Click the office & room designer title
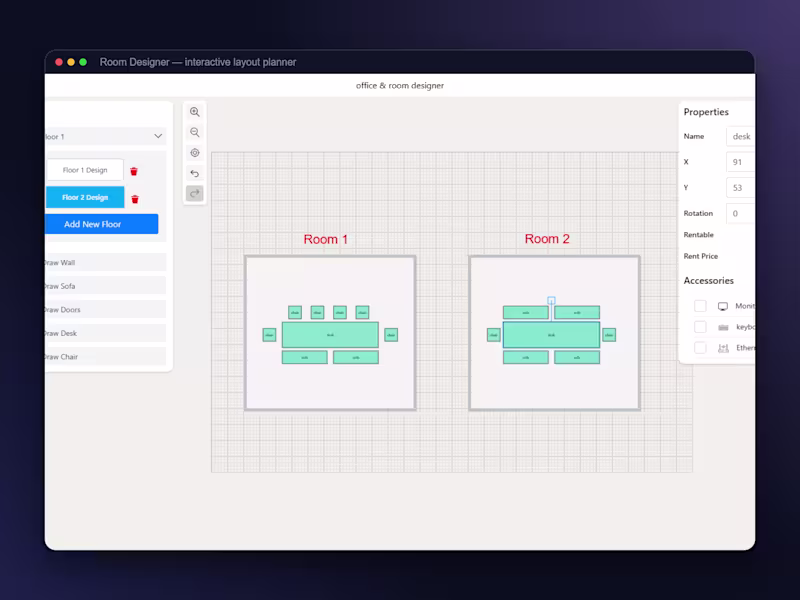This screenshot has height=600, width=800. [x=399, y=85]
